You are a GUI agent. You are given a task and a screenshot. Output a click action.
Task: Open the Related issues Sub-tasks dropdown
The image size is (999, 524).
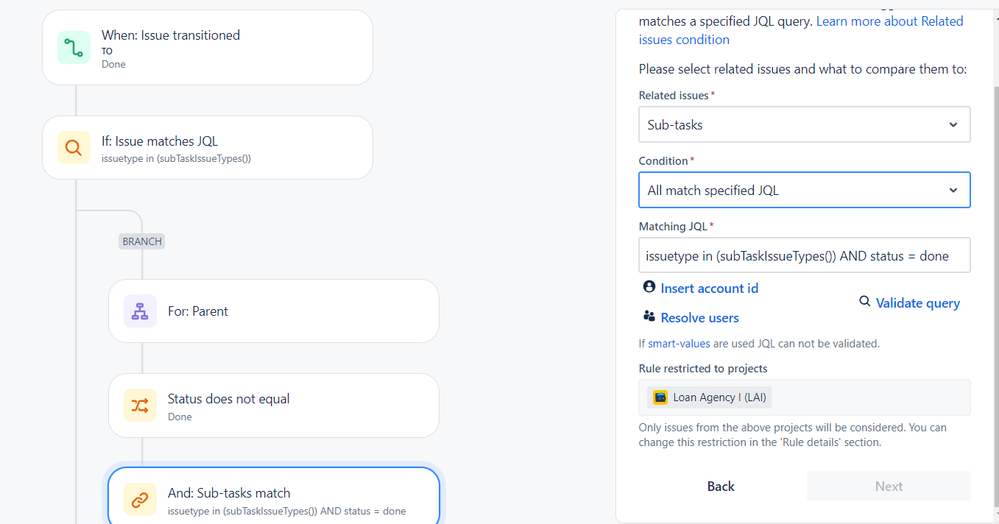click(x=804, y=124)
